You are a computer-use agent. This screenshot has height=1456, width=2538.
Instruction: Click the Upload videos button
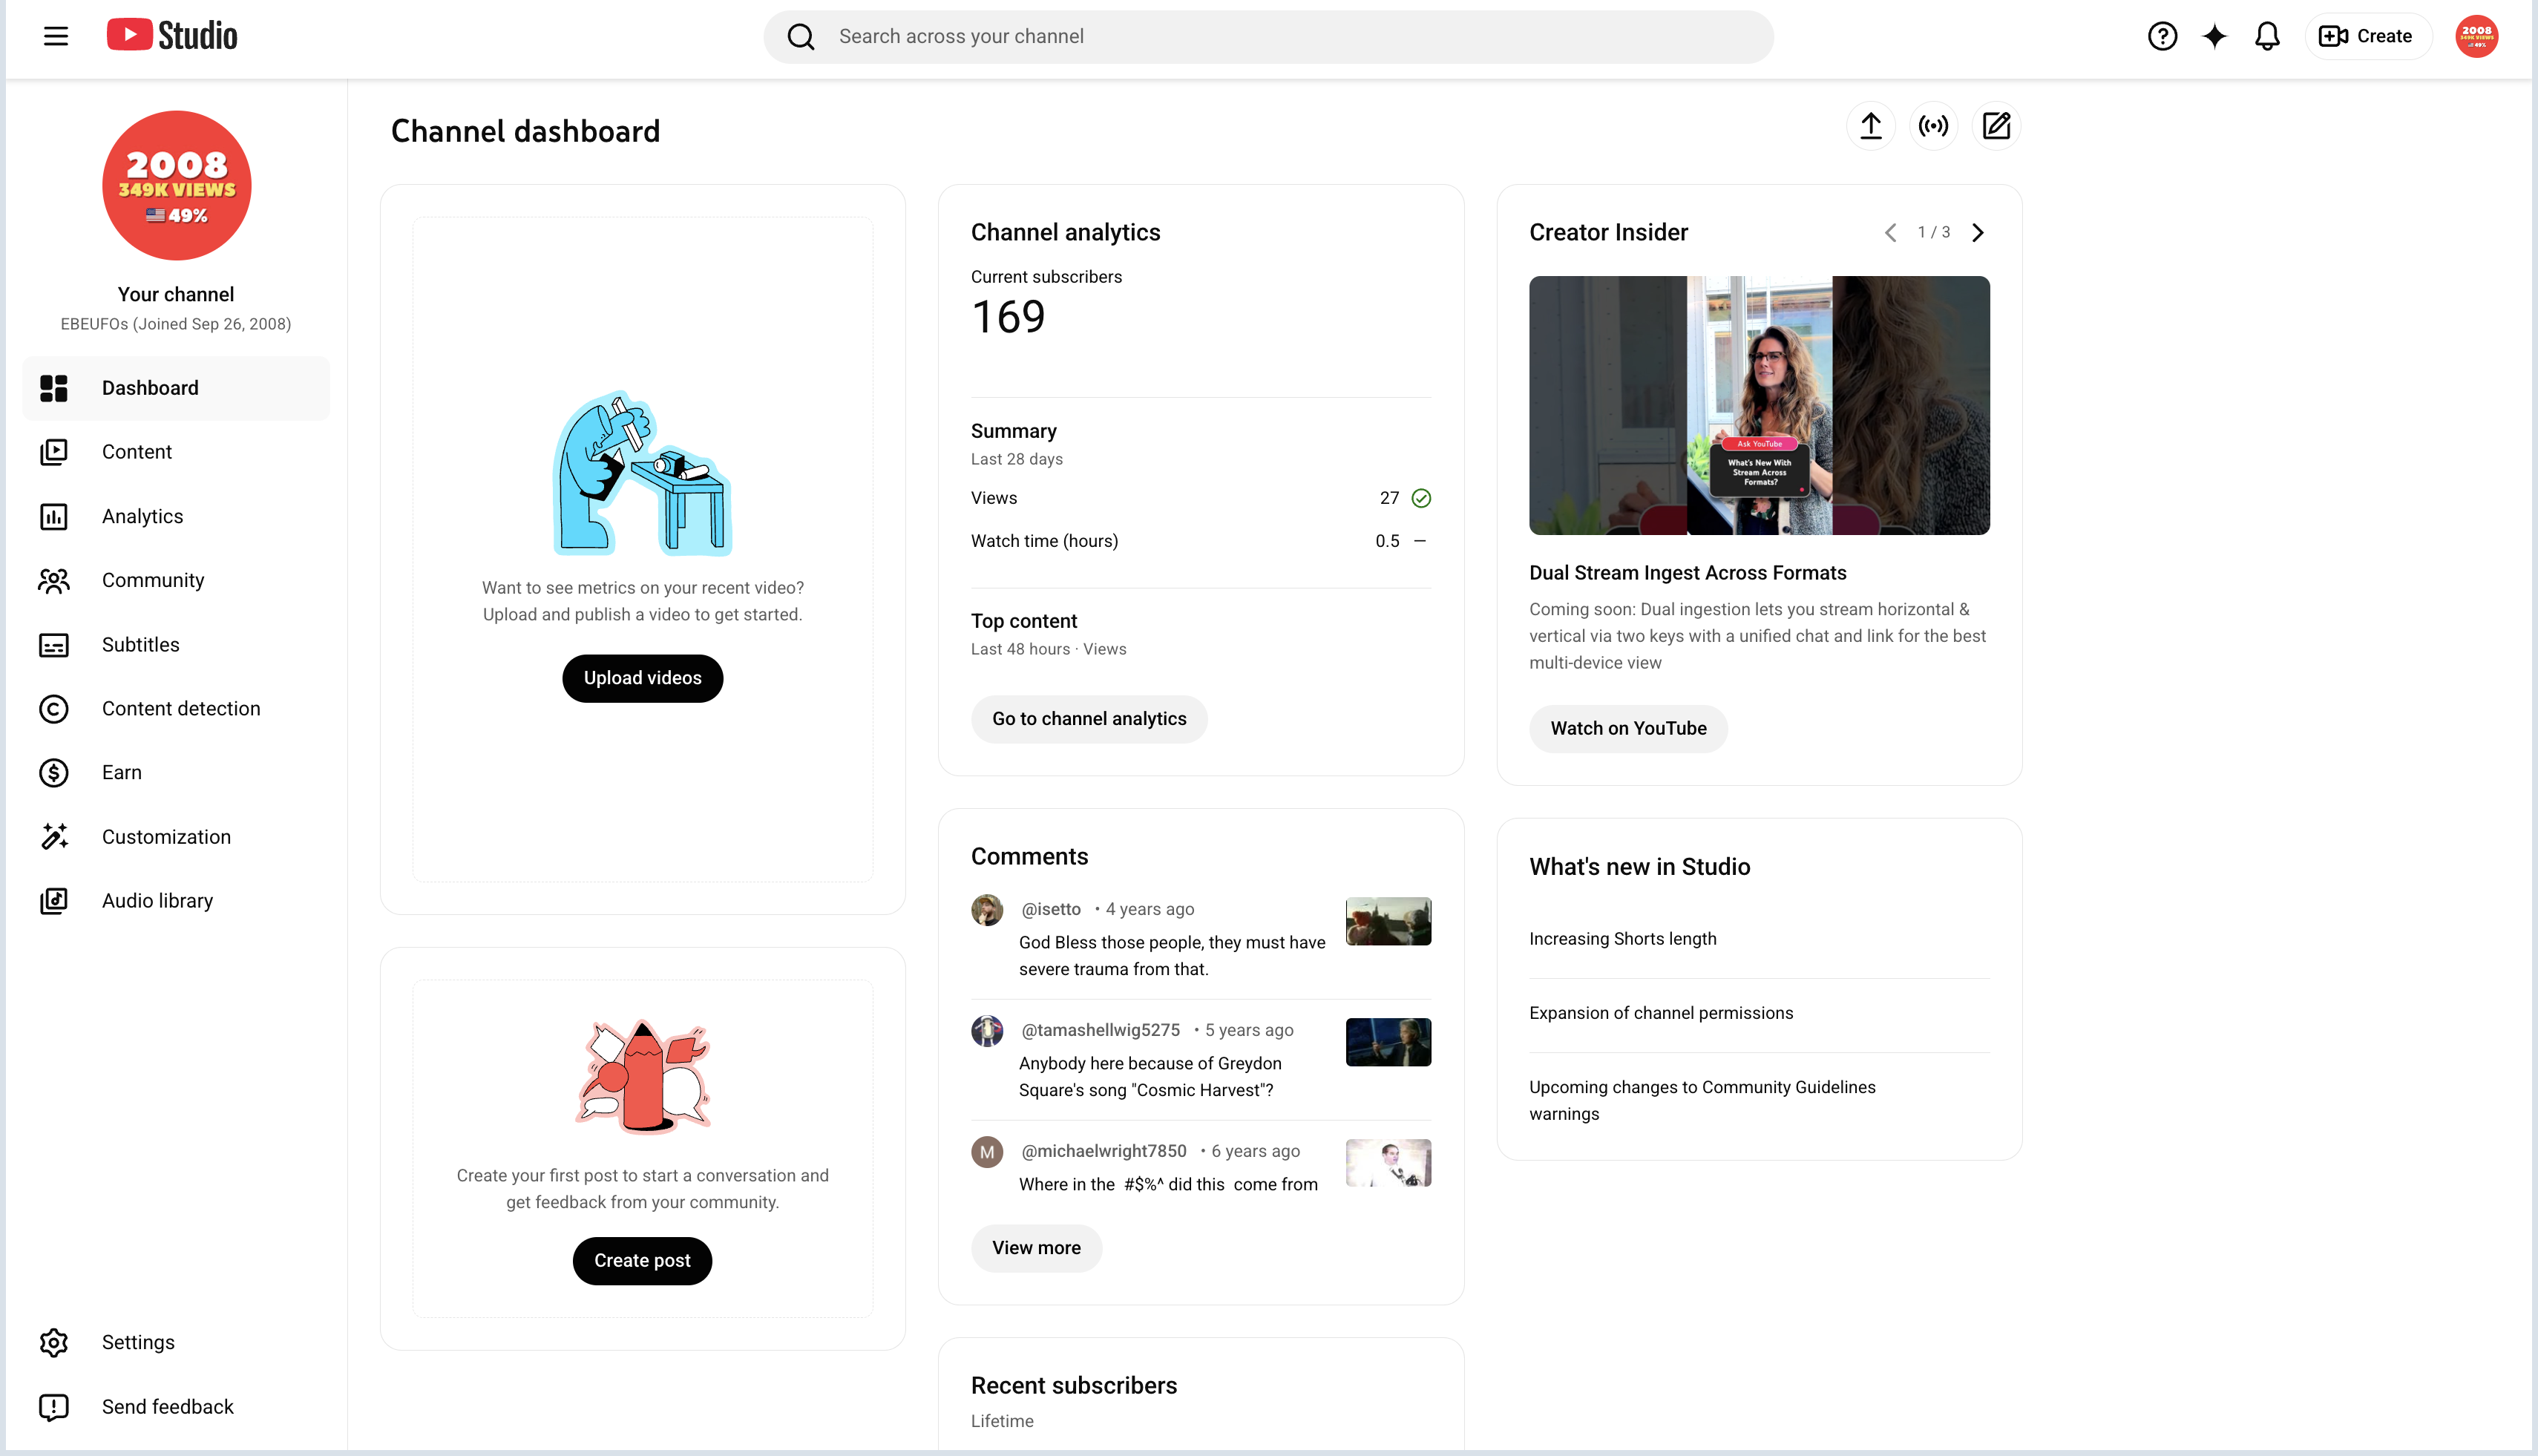(x=642, y=678)
